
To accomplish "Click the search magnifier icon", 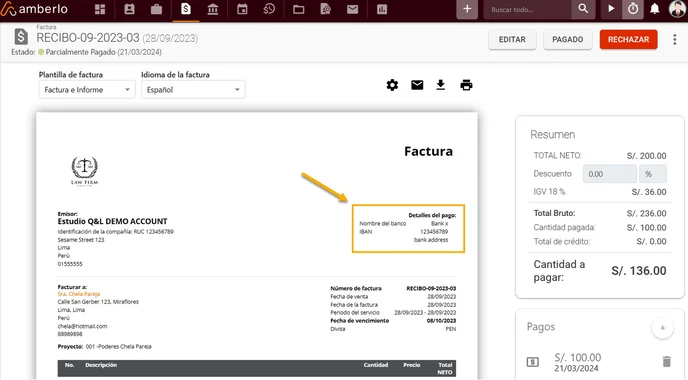I will [x=583, y=9].
